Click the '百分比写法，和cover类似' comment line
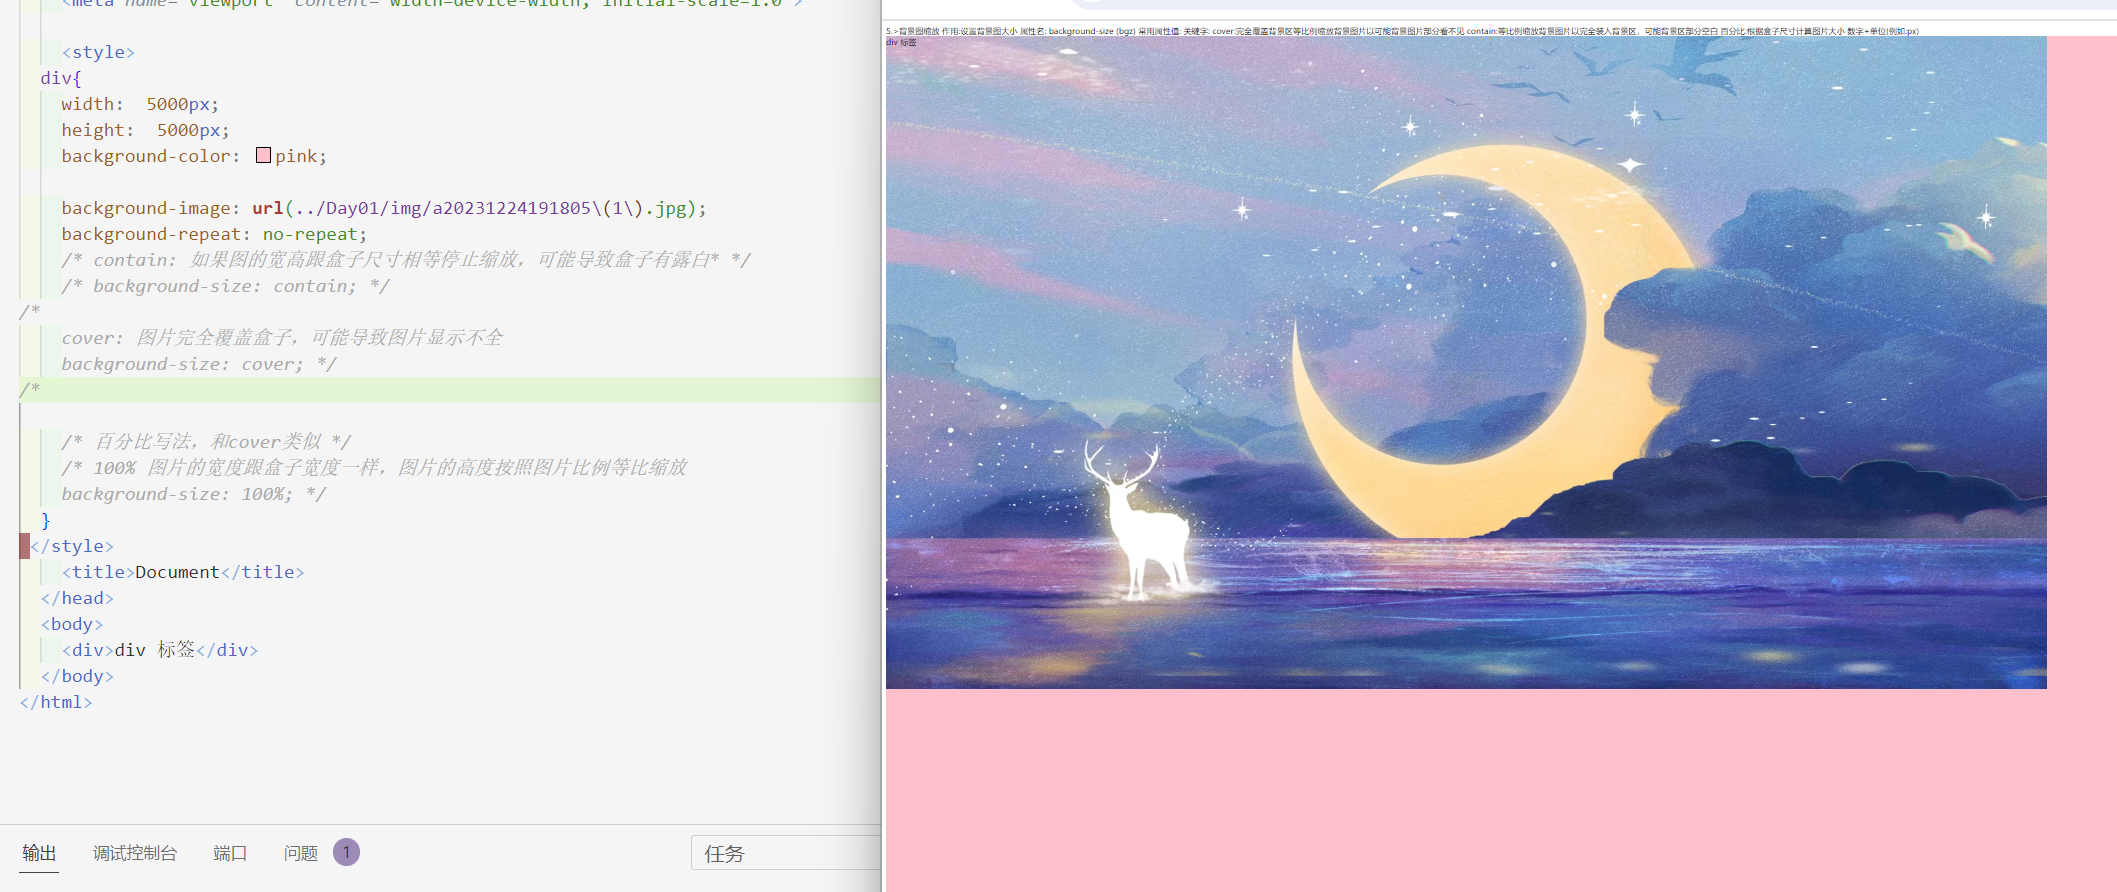This screenshot has width=2117, height=892. 206,442
